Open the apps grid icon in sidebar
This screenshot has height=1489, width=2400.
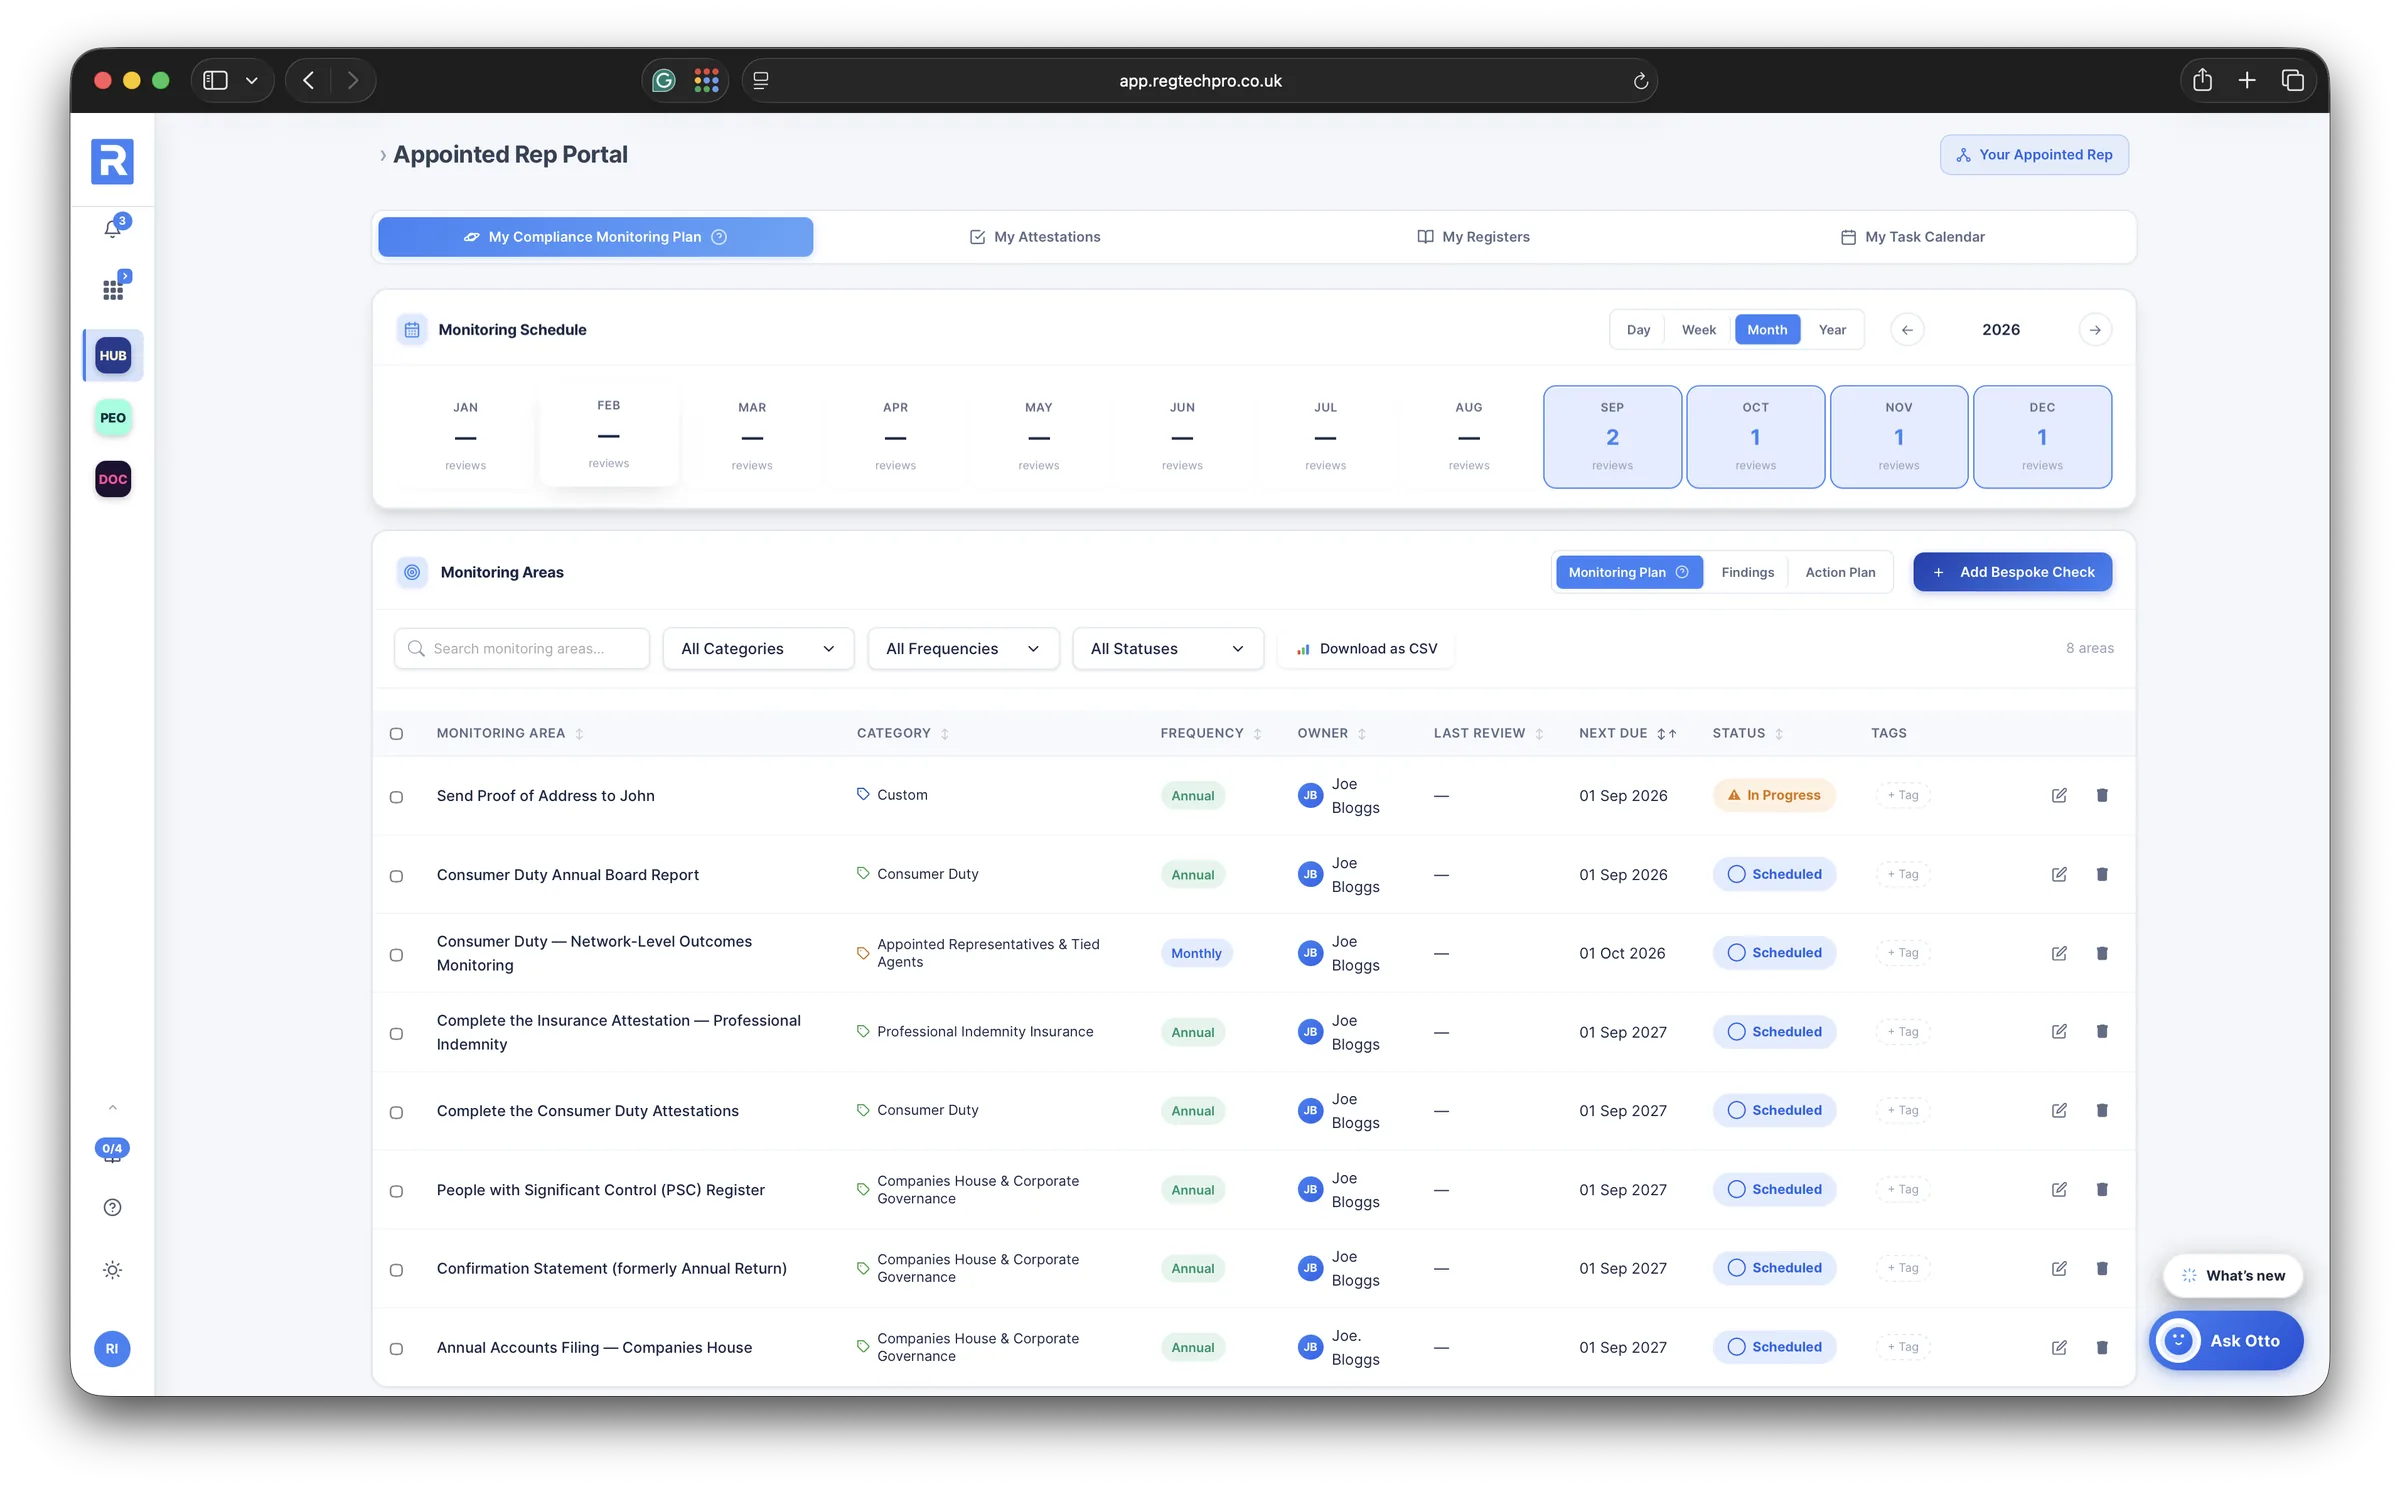coord(113,290)
